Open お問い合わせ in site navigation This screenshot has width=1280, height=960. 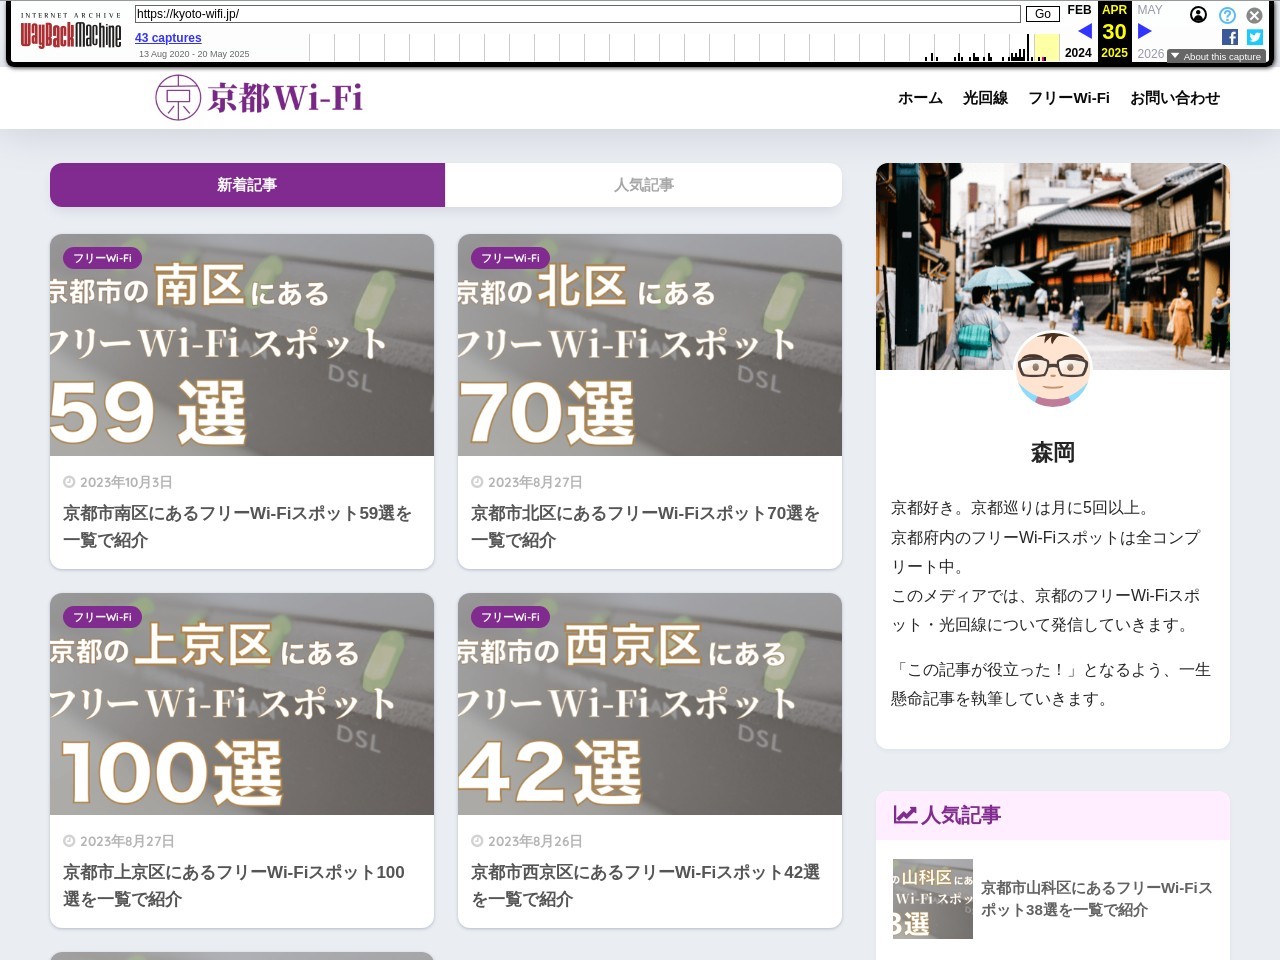[x=1175, y=98]
